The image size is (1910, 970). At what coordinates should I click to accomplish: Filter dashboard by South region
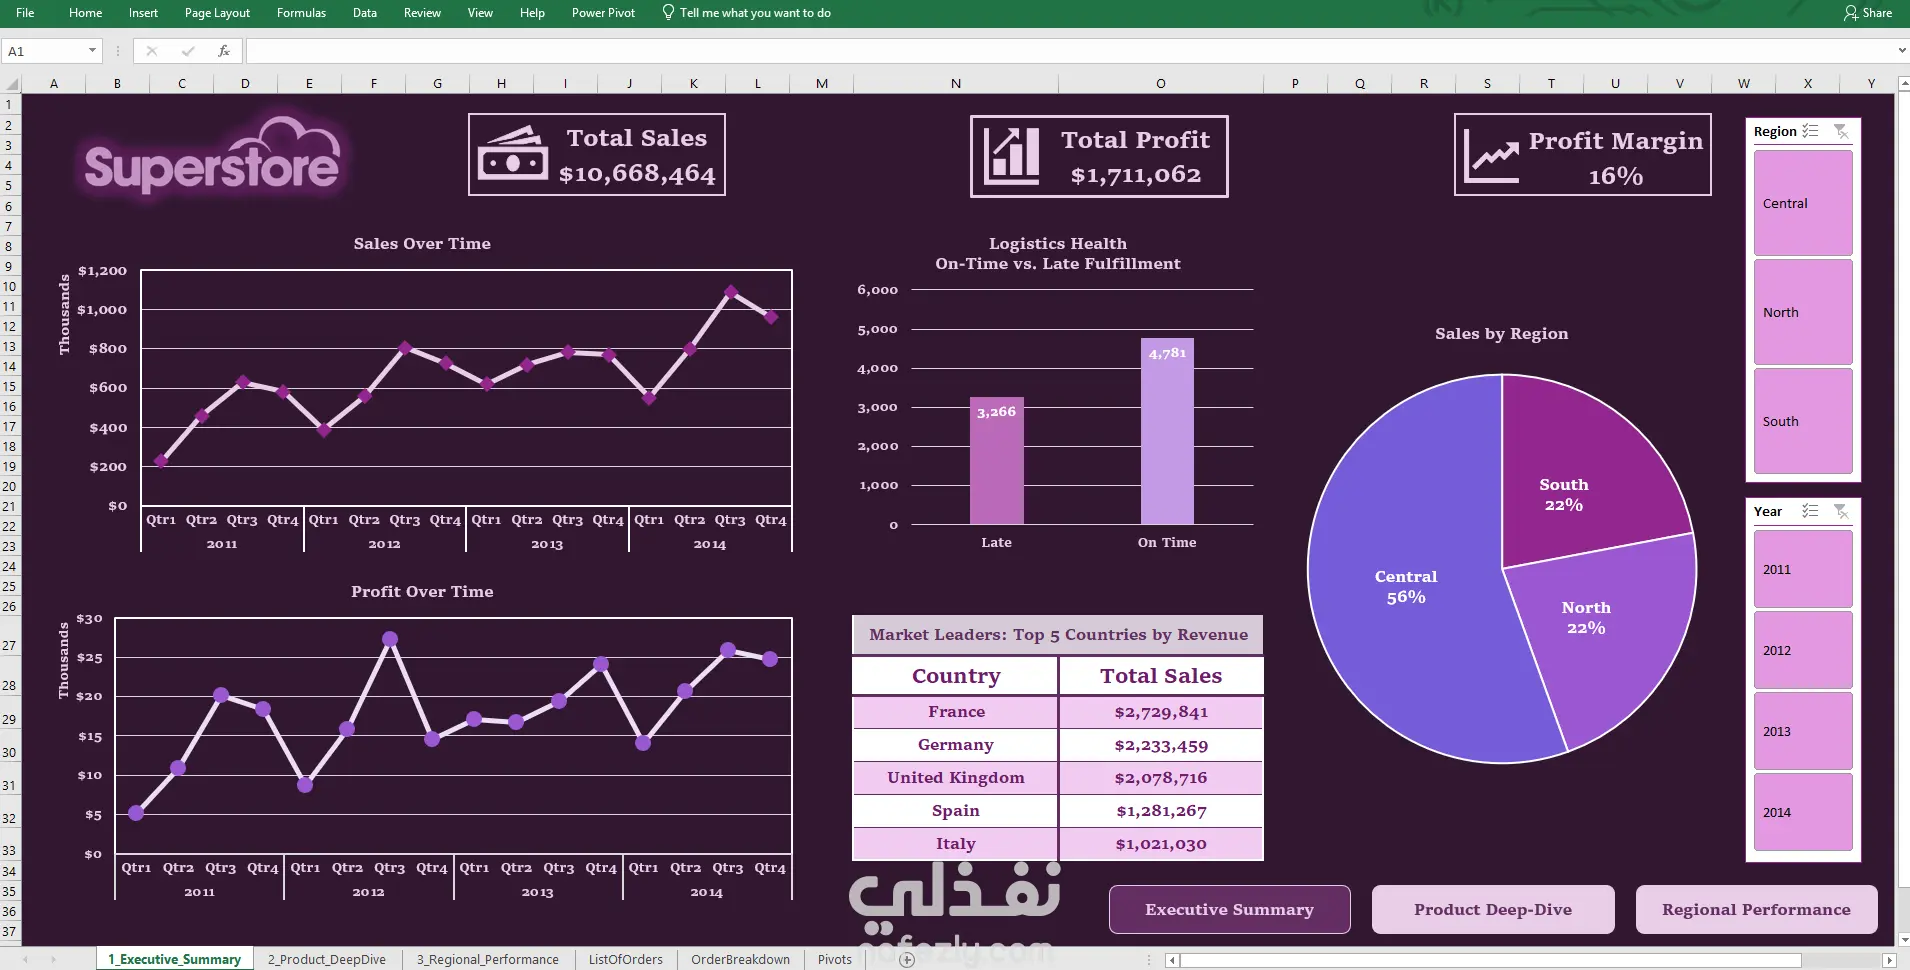pyautogui.click(x=1803, y=421)
